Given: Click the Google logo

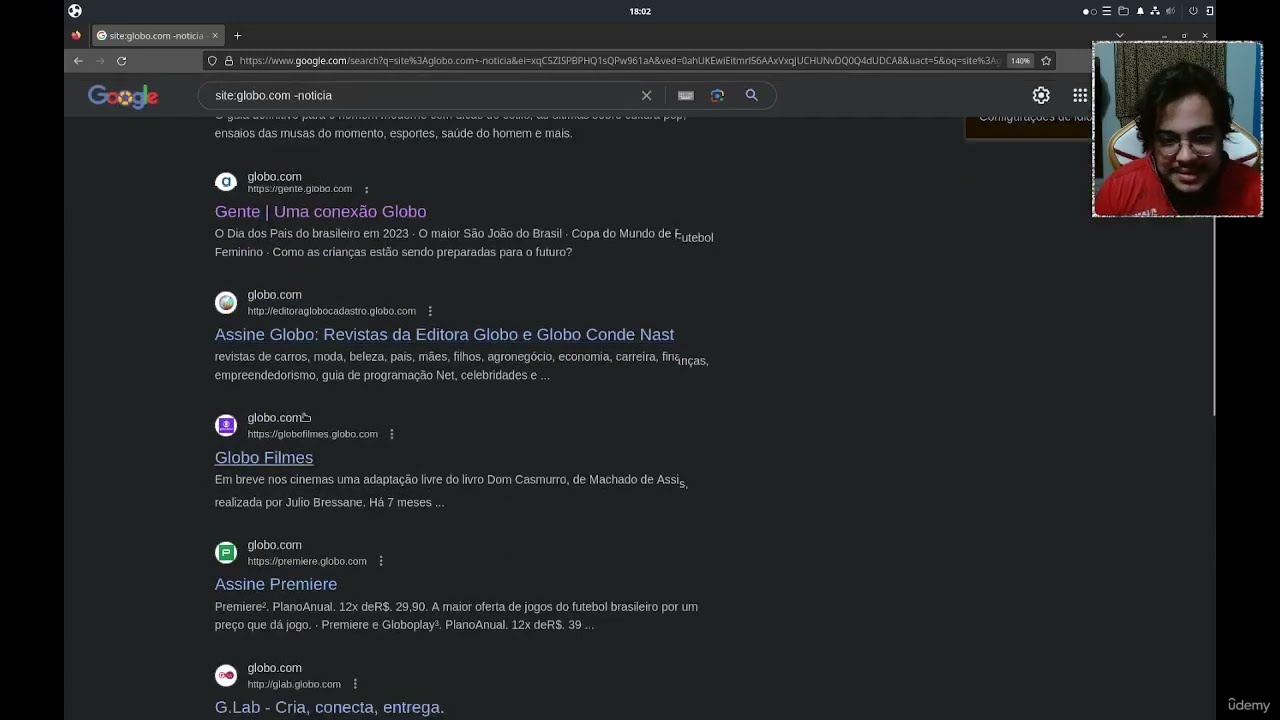Looking at the screenshot, I should coord(123,96).
